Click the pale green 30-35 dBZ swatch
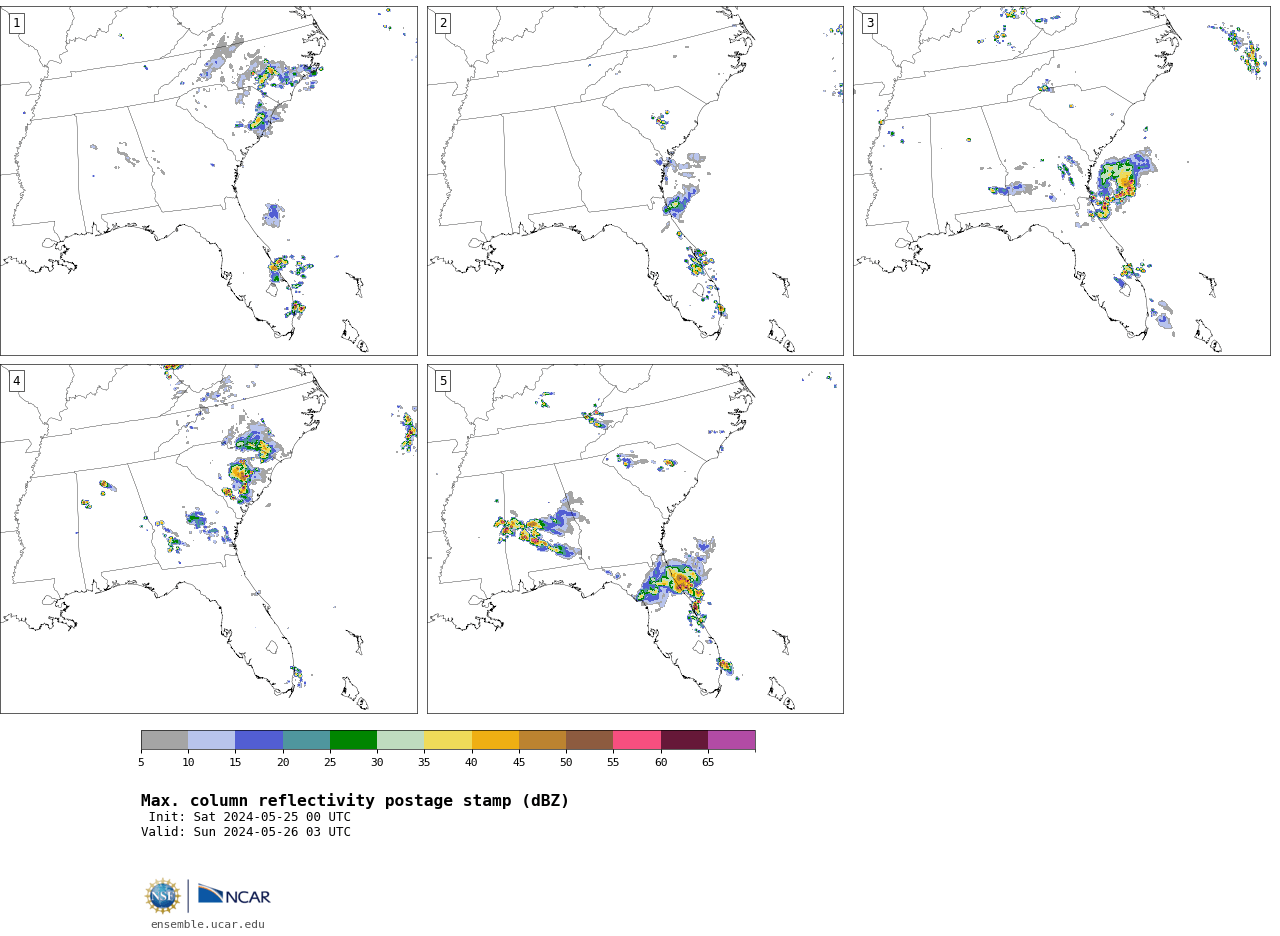The height and width of the screenshot is (936, 1280). click(400, 740)
